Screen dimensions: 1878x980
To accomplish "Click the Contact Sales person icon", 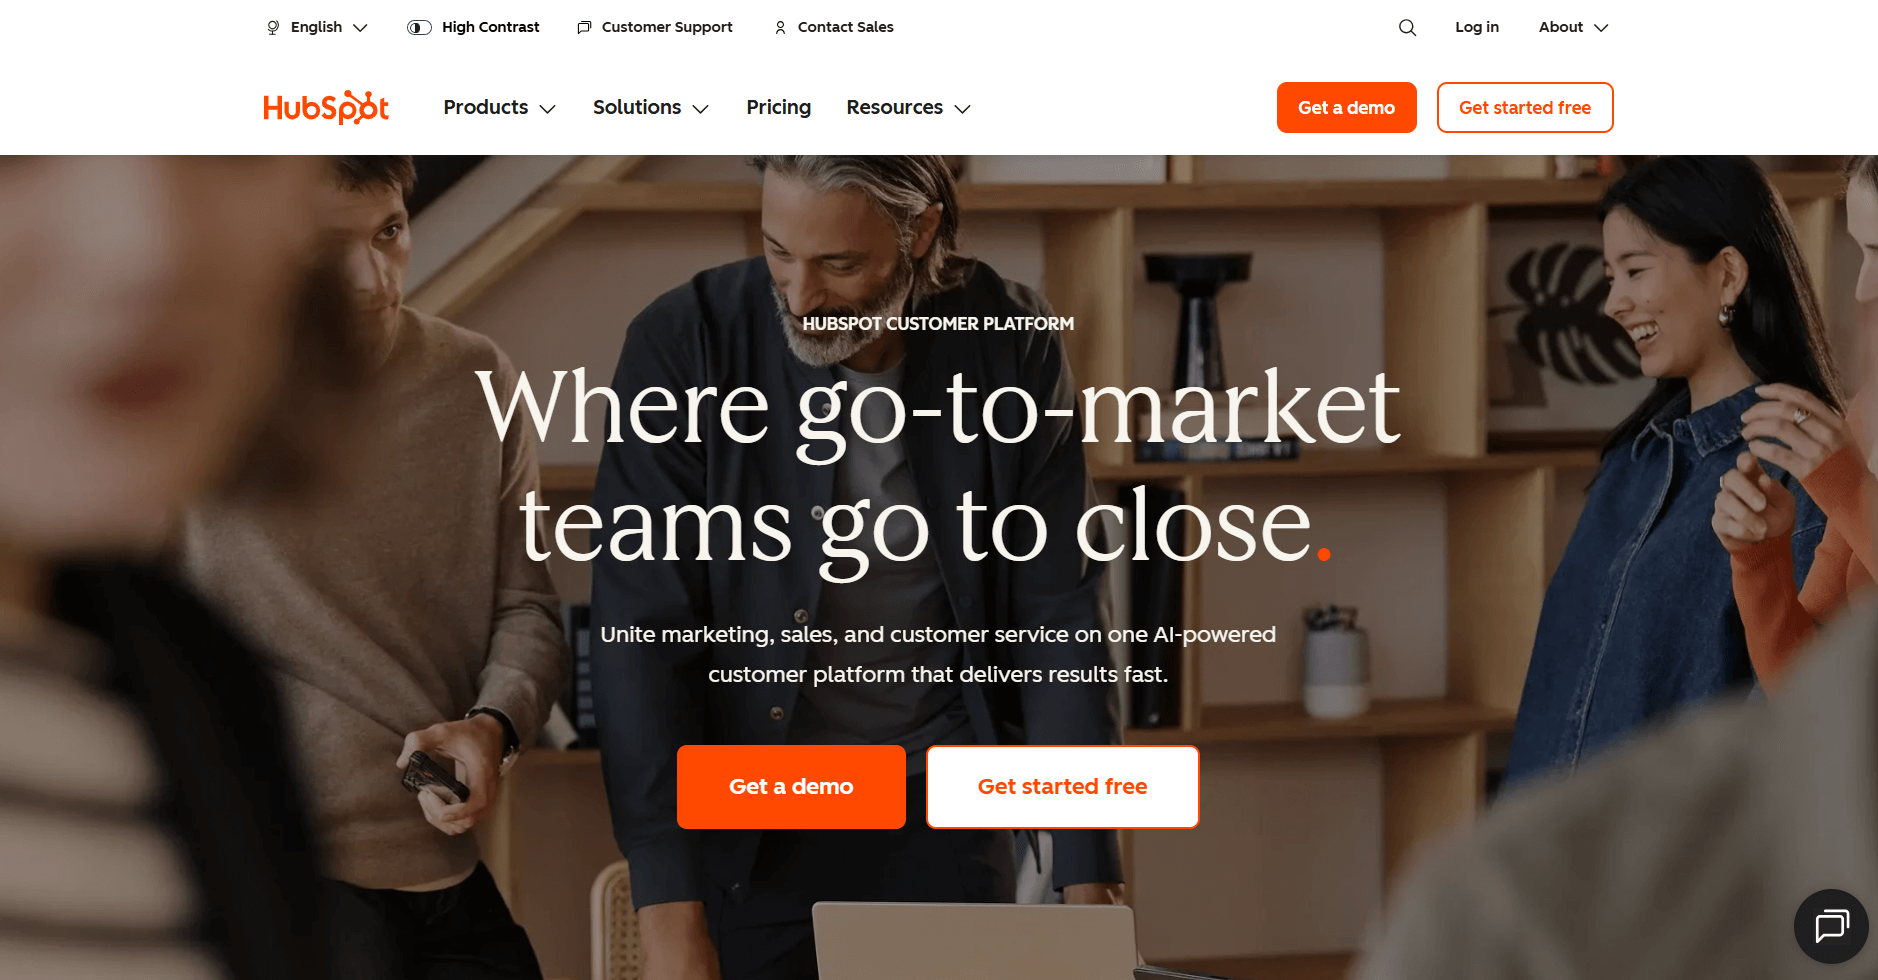I will coord(780,27).
